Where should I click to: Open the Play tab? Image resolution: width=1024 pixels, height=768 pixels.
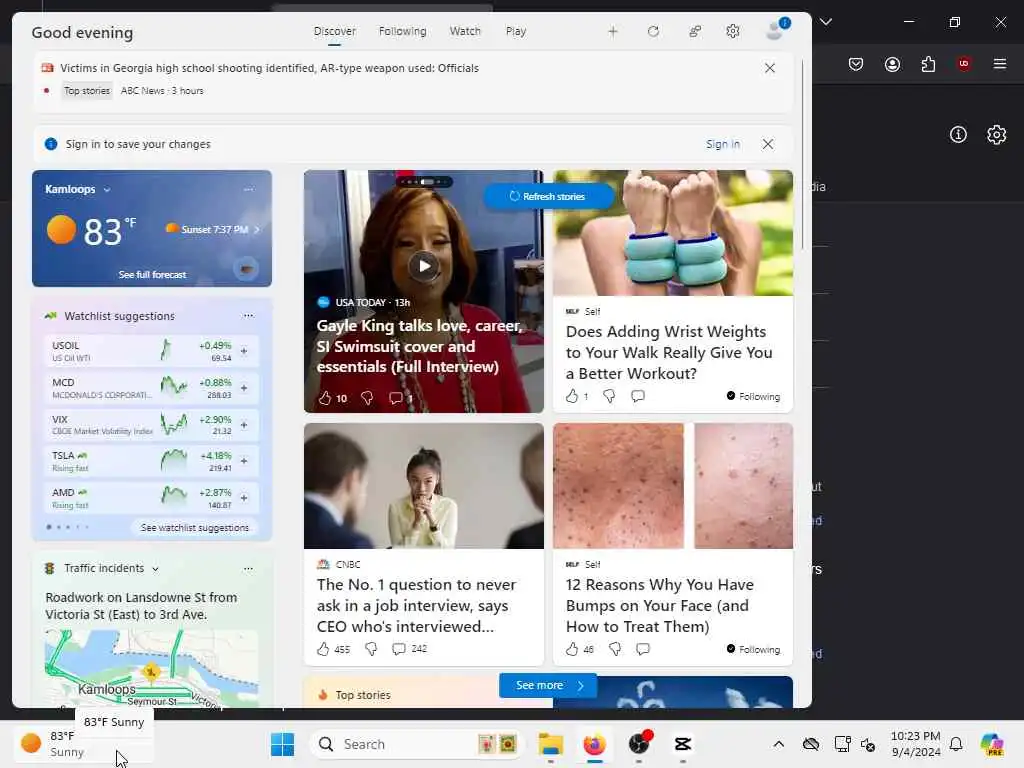point(515,31)
